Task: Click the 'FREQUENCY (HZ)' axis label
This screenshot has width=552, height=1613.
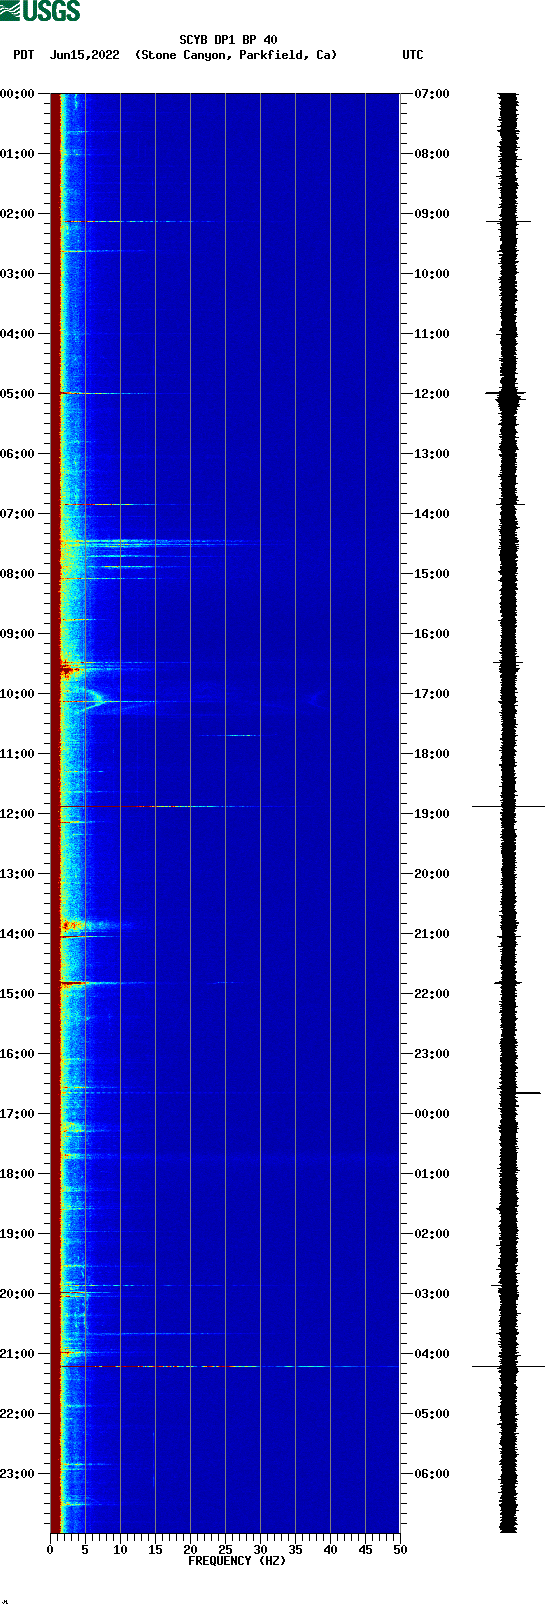Action: click(x=237, y=1561)
